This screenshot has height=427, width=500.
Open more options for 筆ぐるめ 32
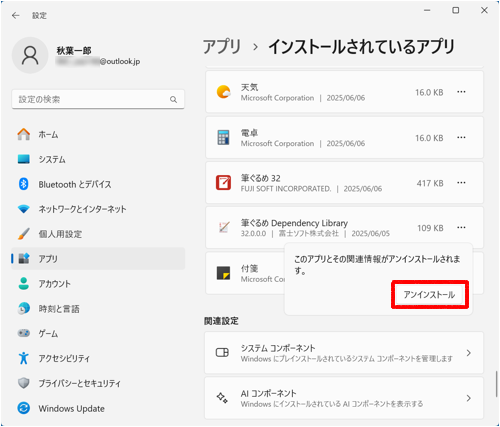tap(461, 183)
